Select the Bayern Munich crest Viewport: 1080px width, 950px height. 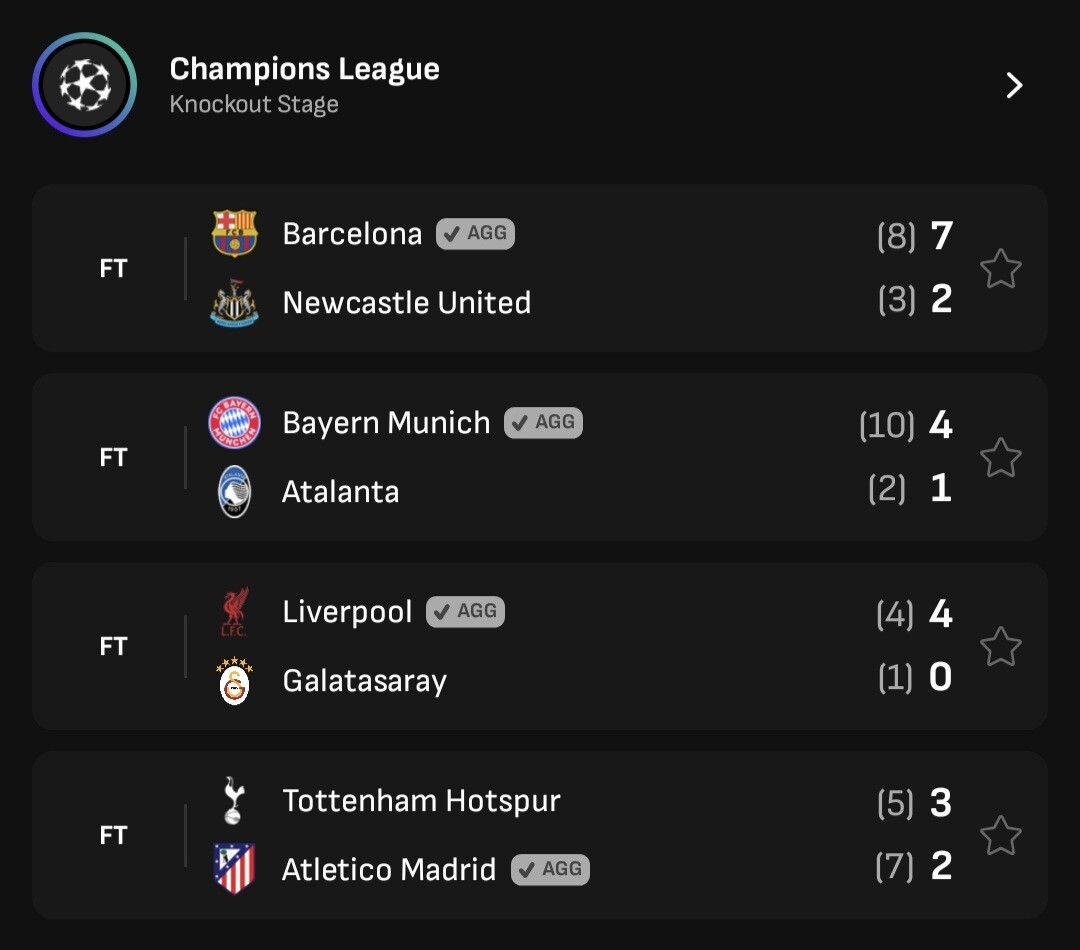[x=235, y=423]
